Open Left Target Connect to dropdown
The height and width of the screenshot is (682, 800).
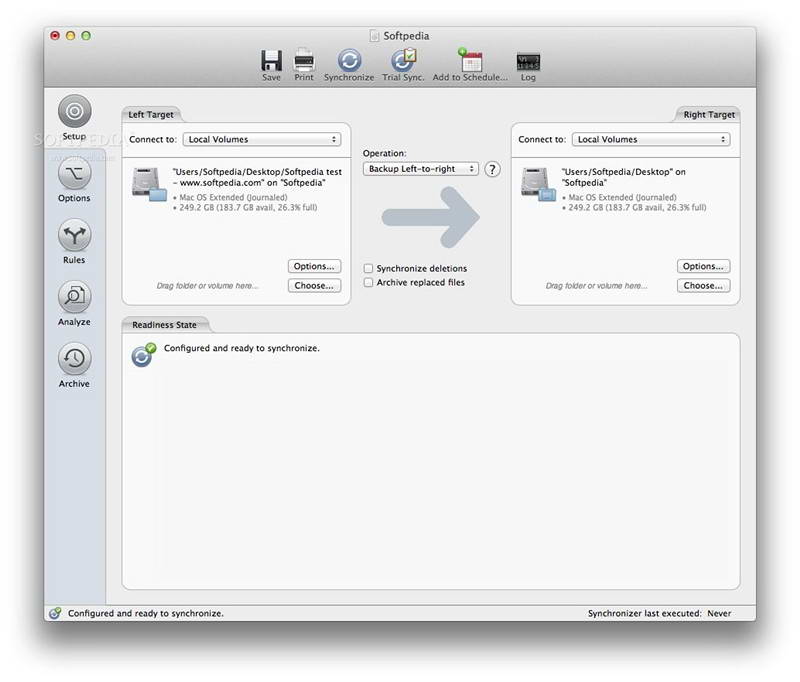[262, 139]
